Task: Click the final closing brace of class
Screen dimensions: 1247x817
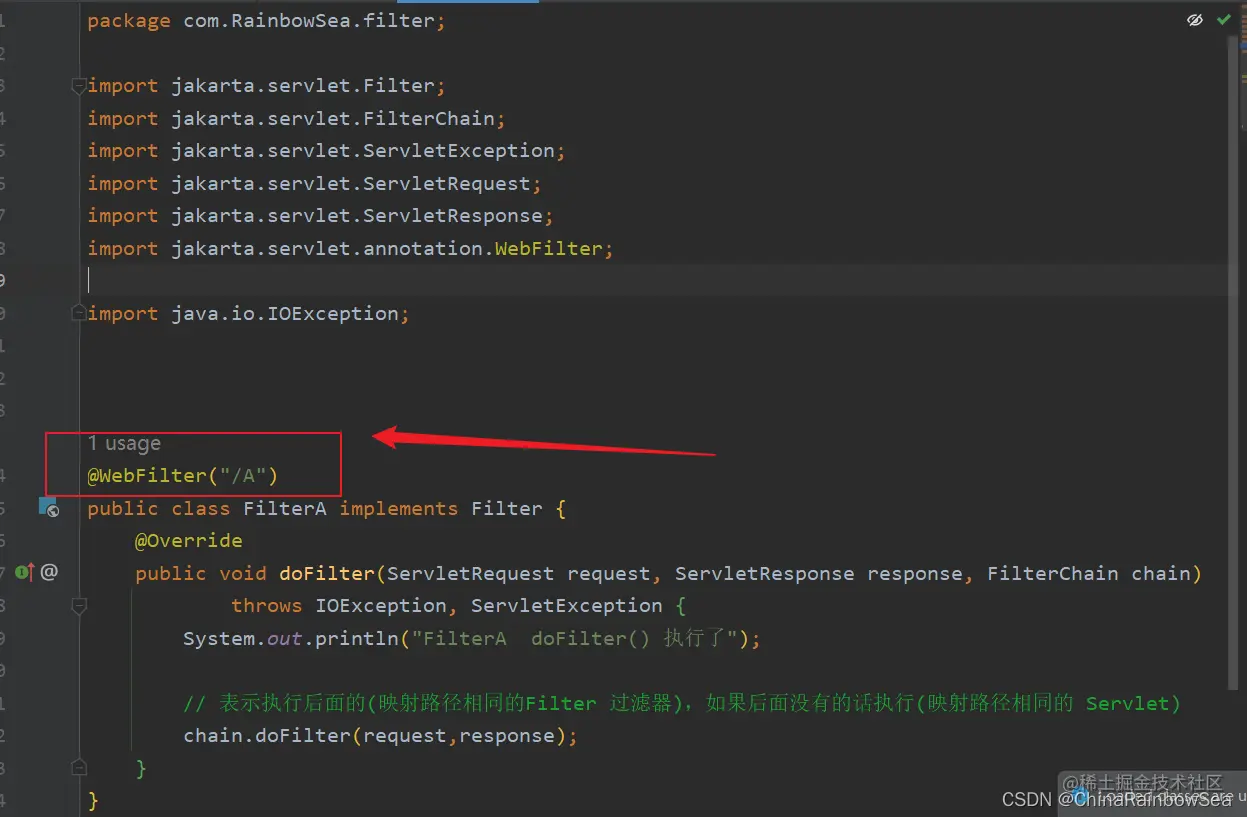Action: tap(93, 800)
